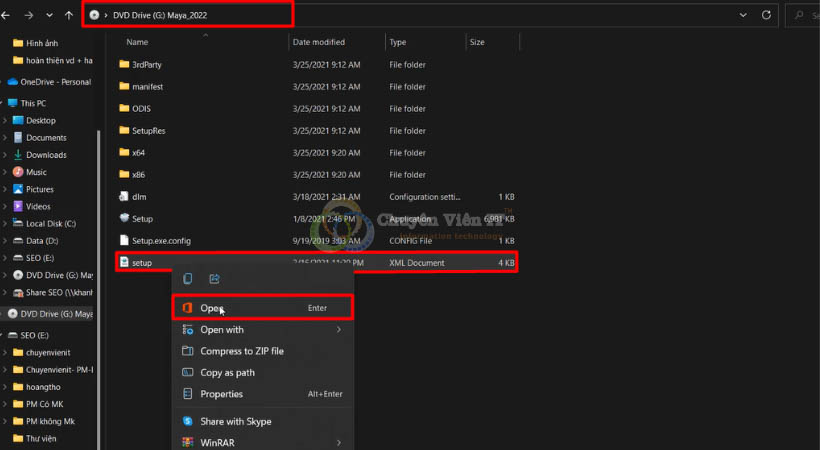The width and height of the screenshot is (820, 450).
Task: Go up one folder with Up arrow
Action: pos(67,15)
